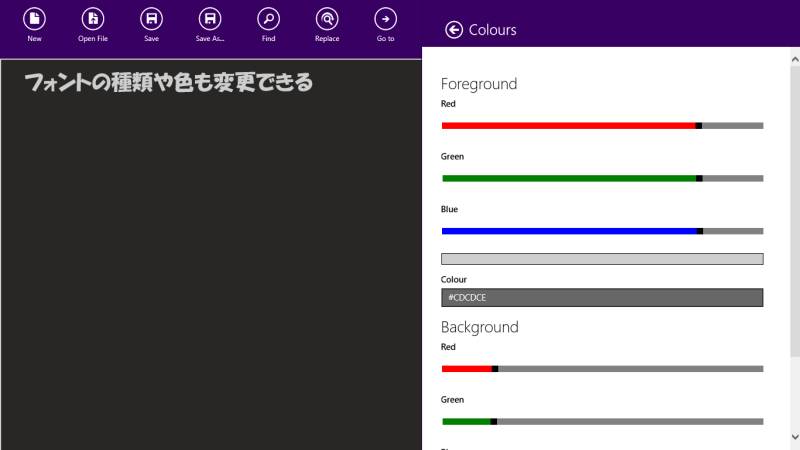Open a file with Open File icon
Image resolution: width=800 pixels, height=450 pixels.
click(93, 19)
